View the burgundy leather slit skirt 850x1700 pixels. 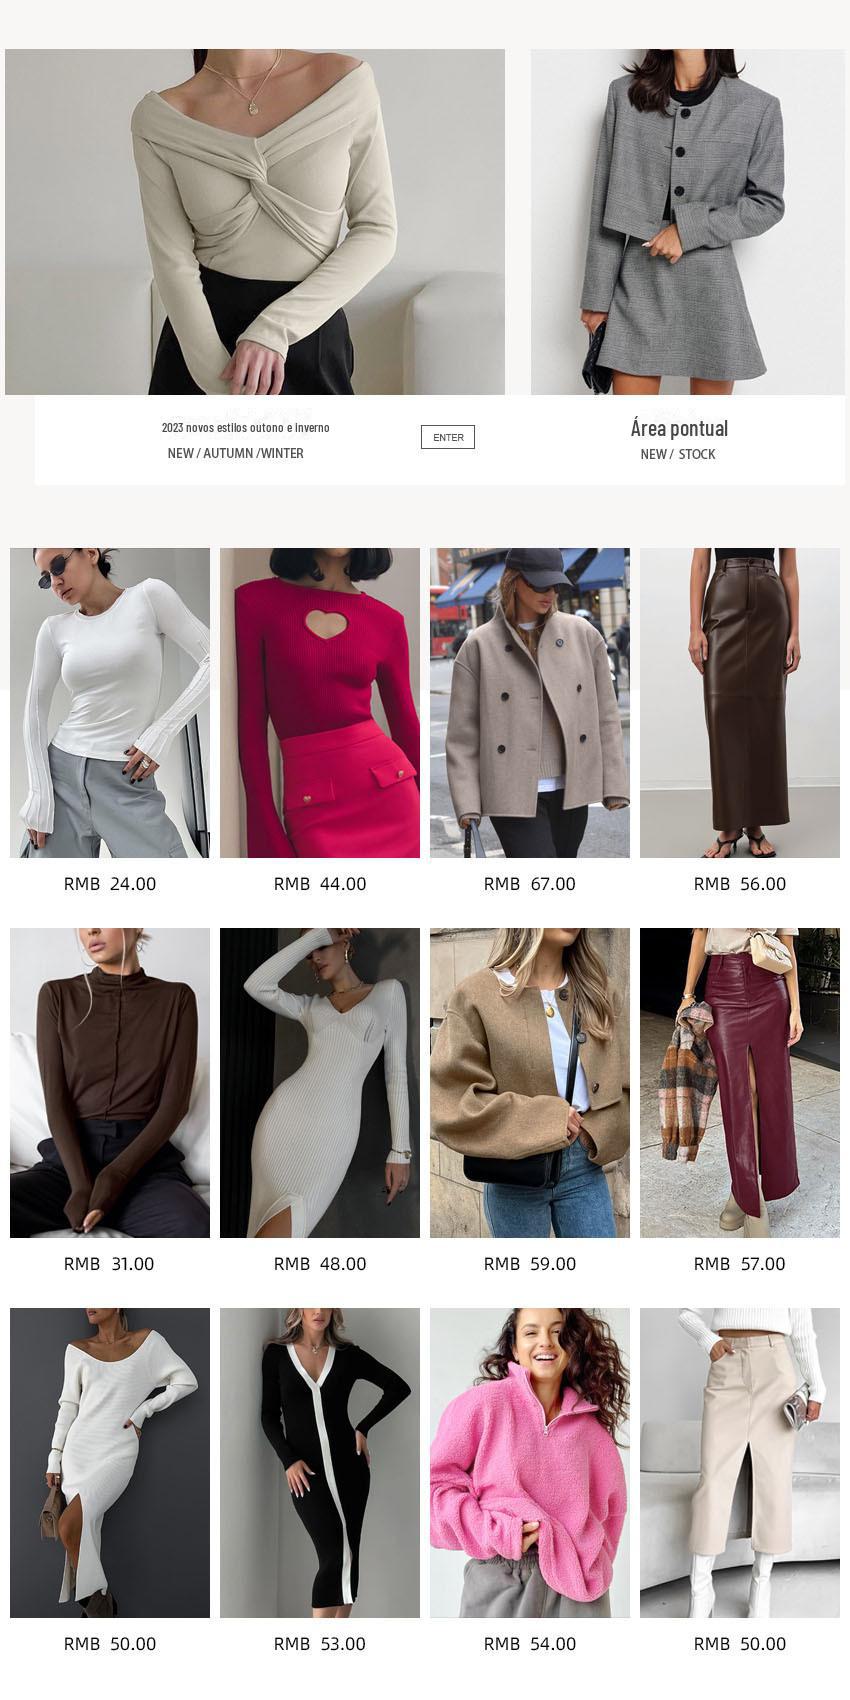point(740,1083)
